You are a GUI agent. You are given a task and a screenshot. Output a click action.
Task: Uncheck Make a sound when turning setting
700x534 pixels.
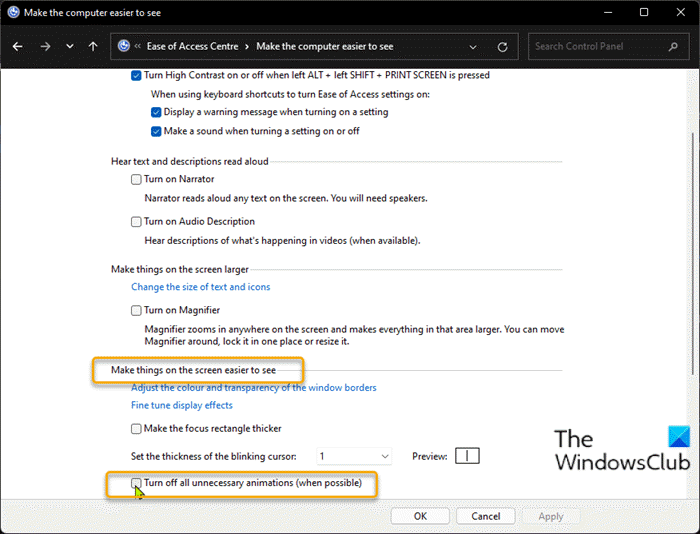point(156,131)
